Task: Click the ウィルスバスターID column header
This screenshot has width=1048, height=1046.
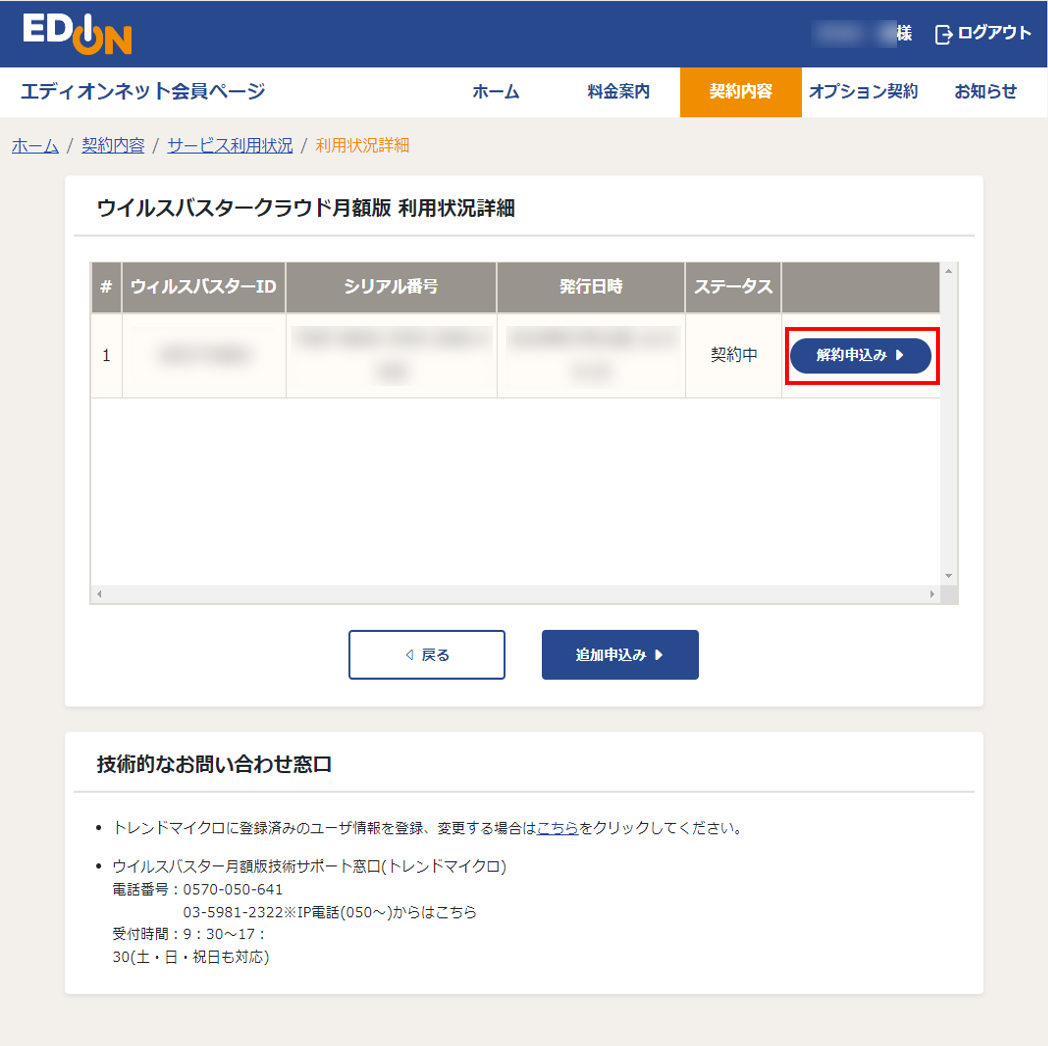Action: coord(204,287)
